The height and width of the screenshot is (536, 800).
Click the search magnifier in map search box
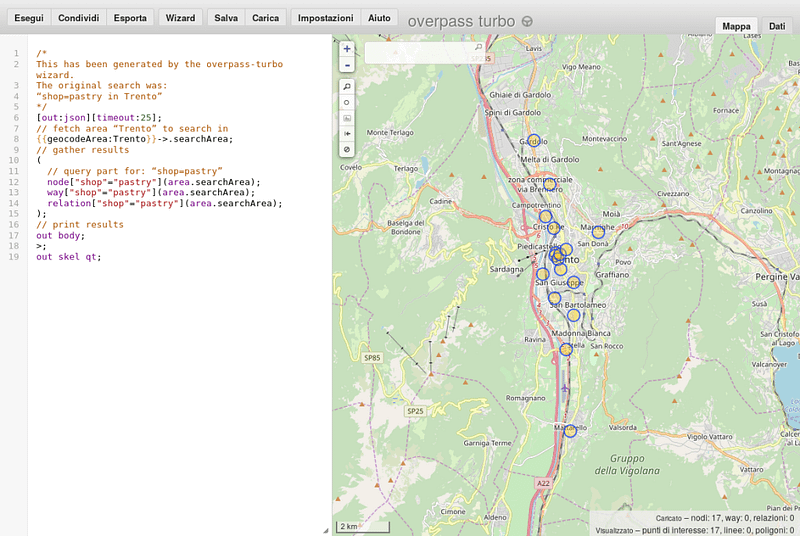(x=478, y=47)
